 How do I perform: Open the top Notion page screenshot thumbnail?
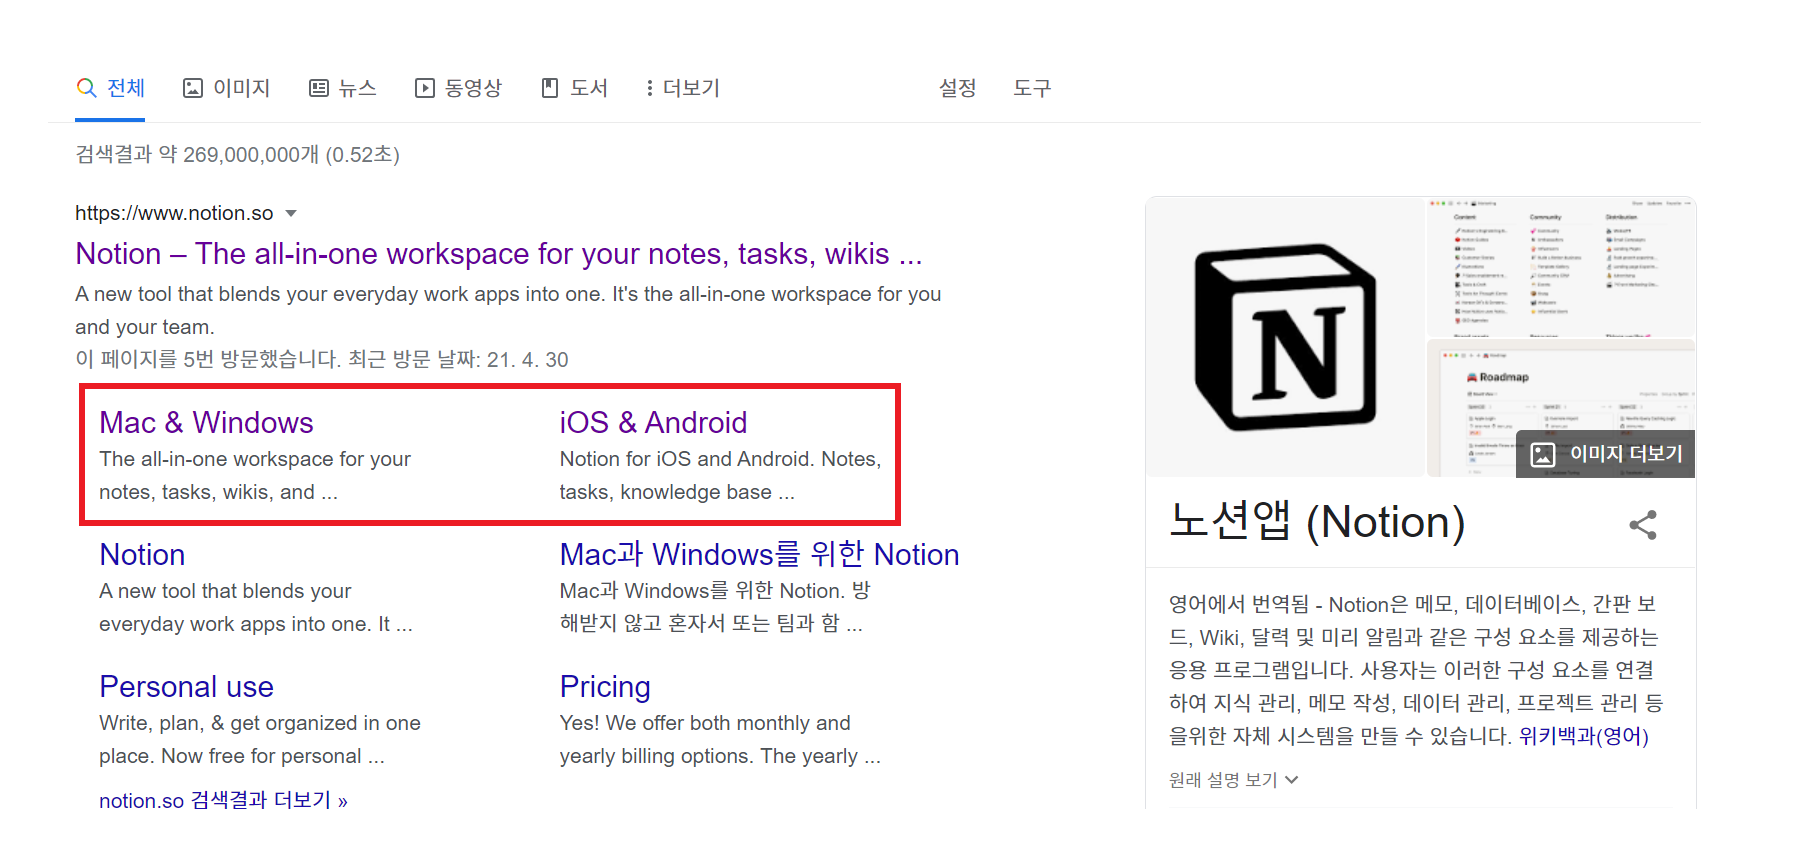pyautogui.click(x=1561, y=267)
